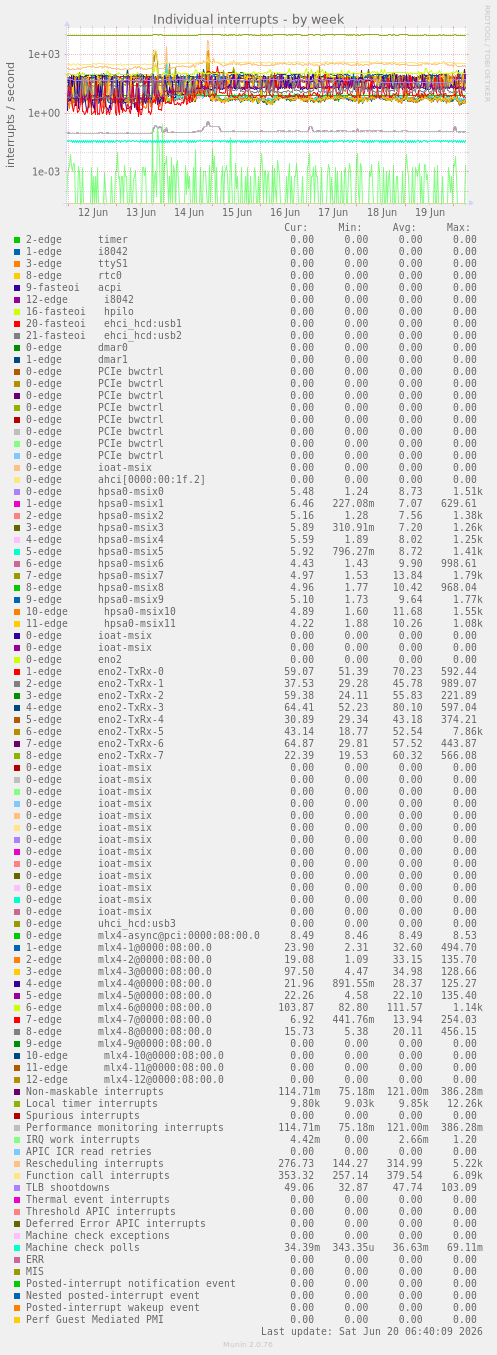The width and height of the screenshot is (497, 1355).
Task: Select the 'Threshold APIC interrupts' legend entry
Action: (x=101, y=1212)
